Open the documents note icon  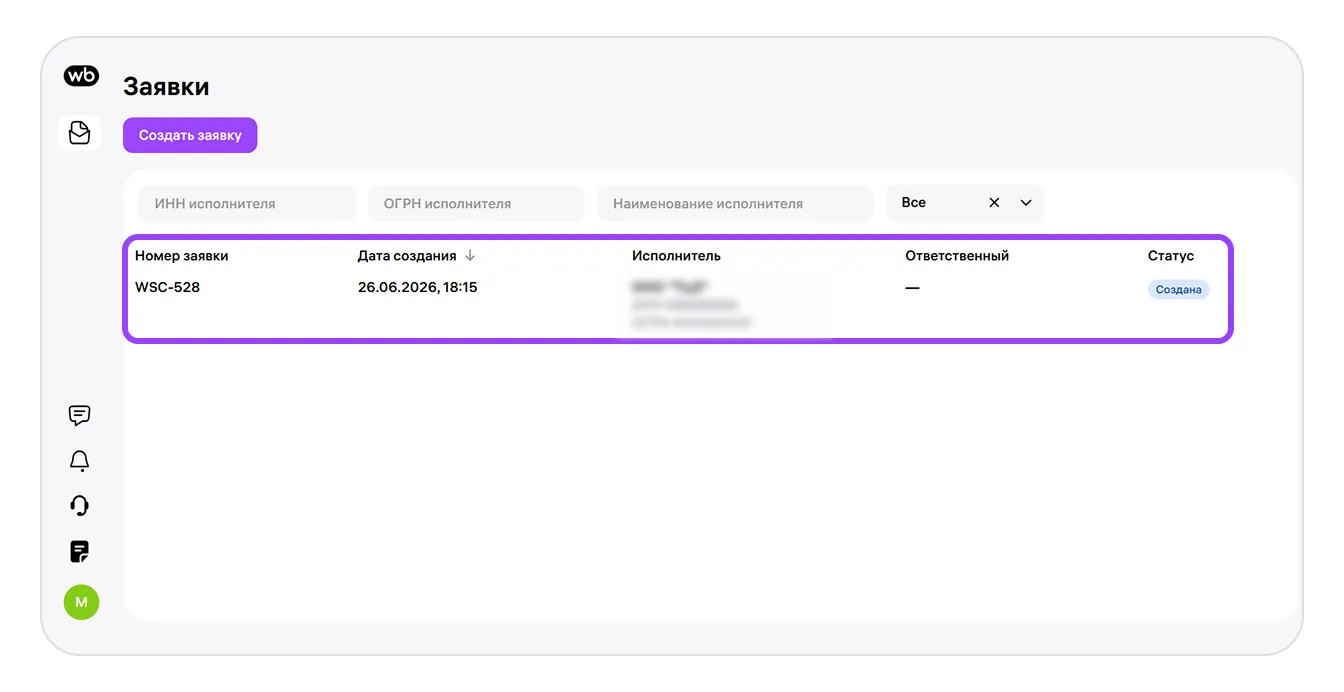point(80,551)
